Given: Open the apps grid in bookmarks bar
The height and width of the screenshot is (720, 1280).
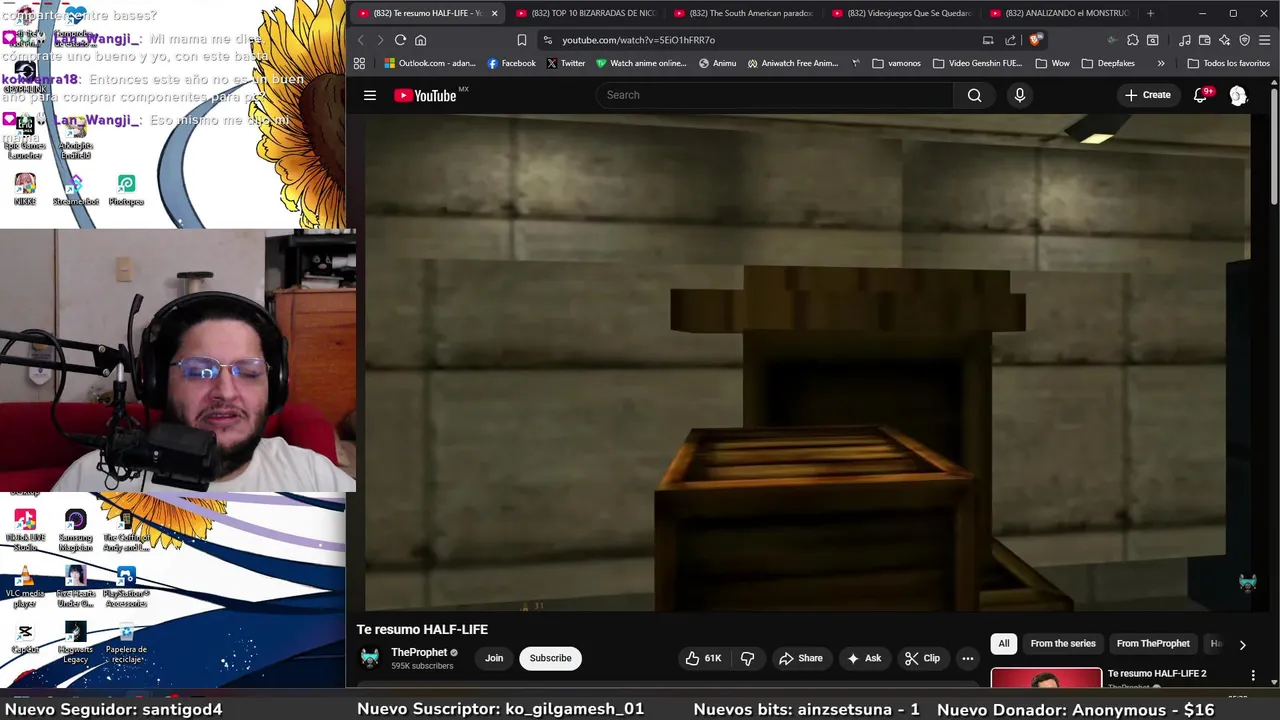Looking at the screenshot, I should (359, 63).
